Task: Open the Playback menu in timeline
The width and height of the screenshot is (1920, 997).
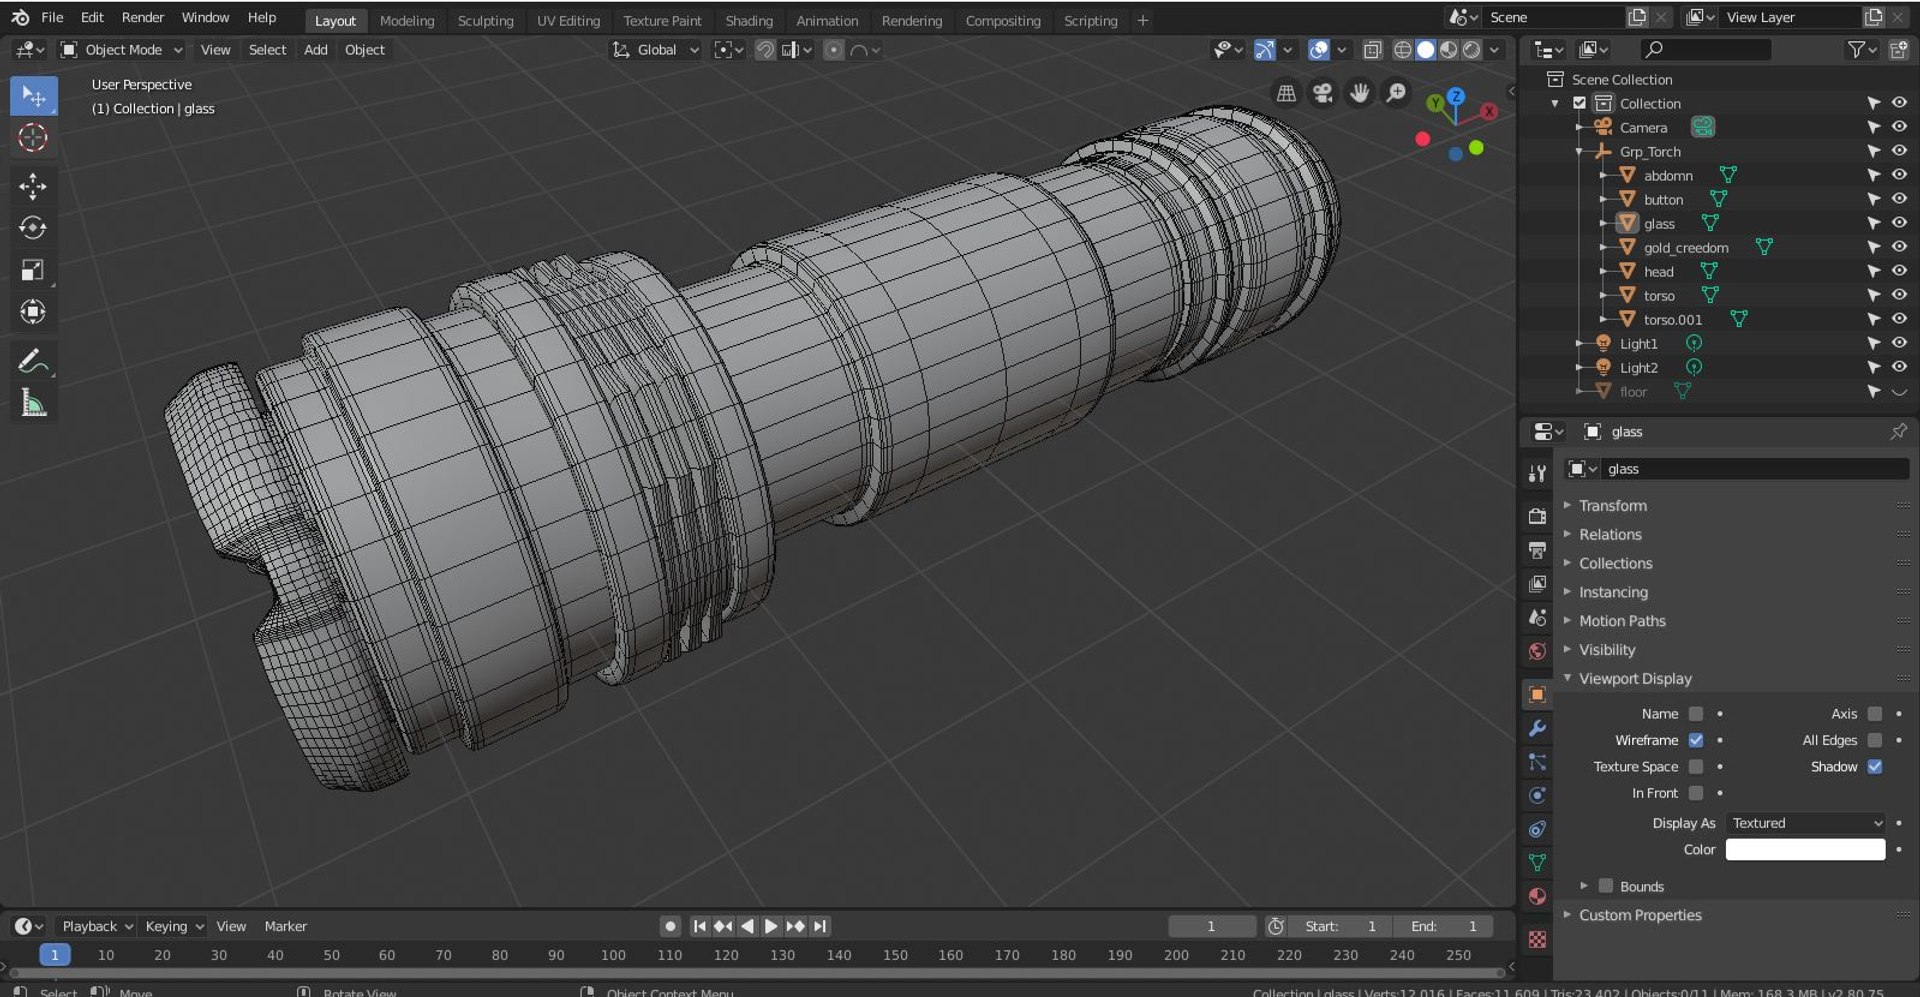Action: (x=97, y=926)
